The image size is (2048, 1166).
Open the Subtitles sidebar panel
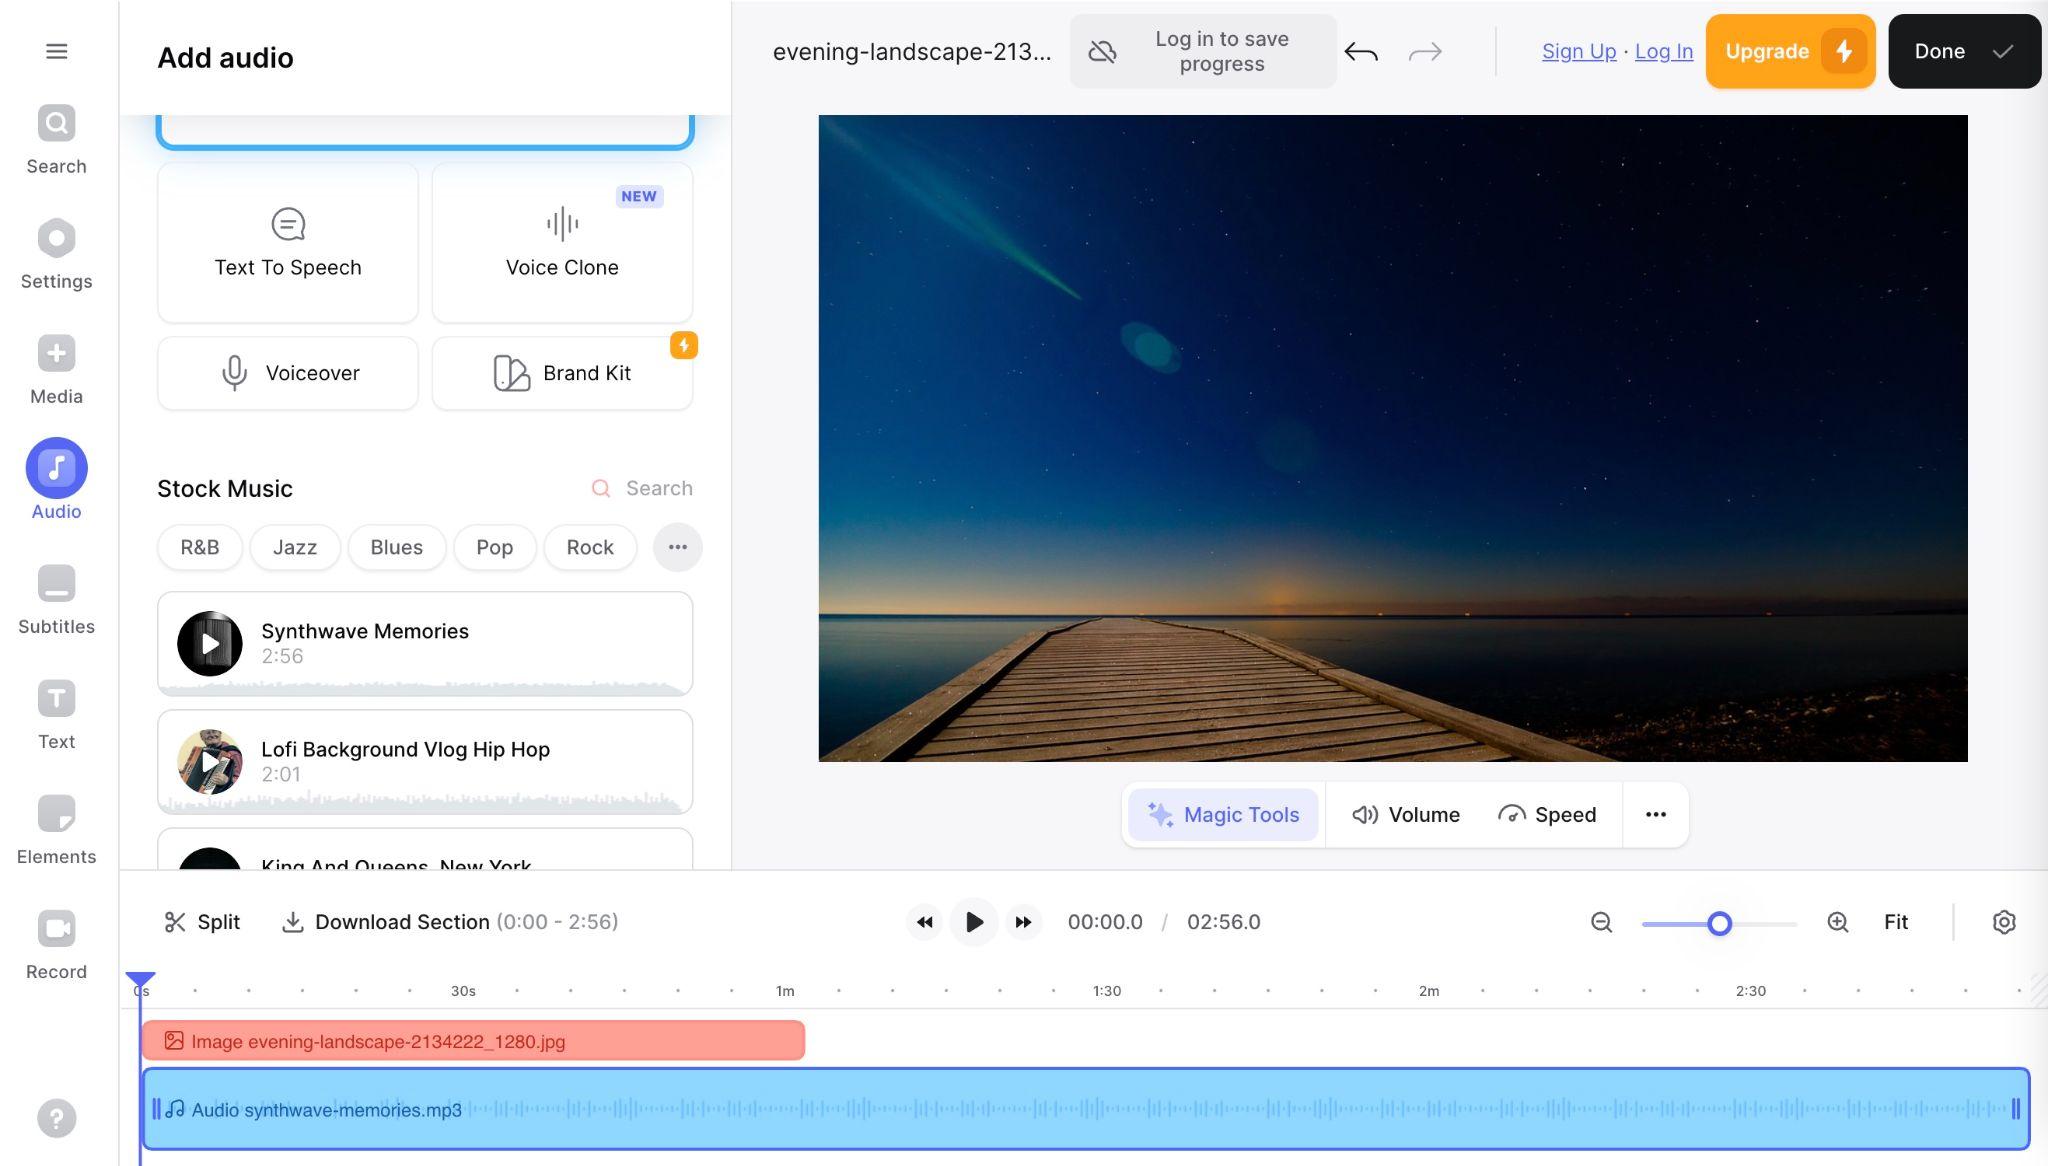[57, 600]
